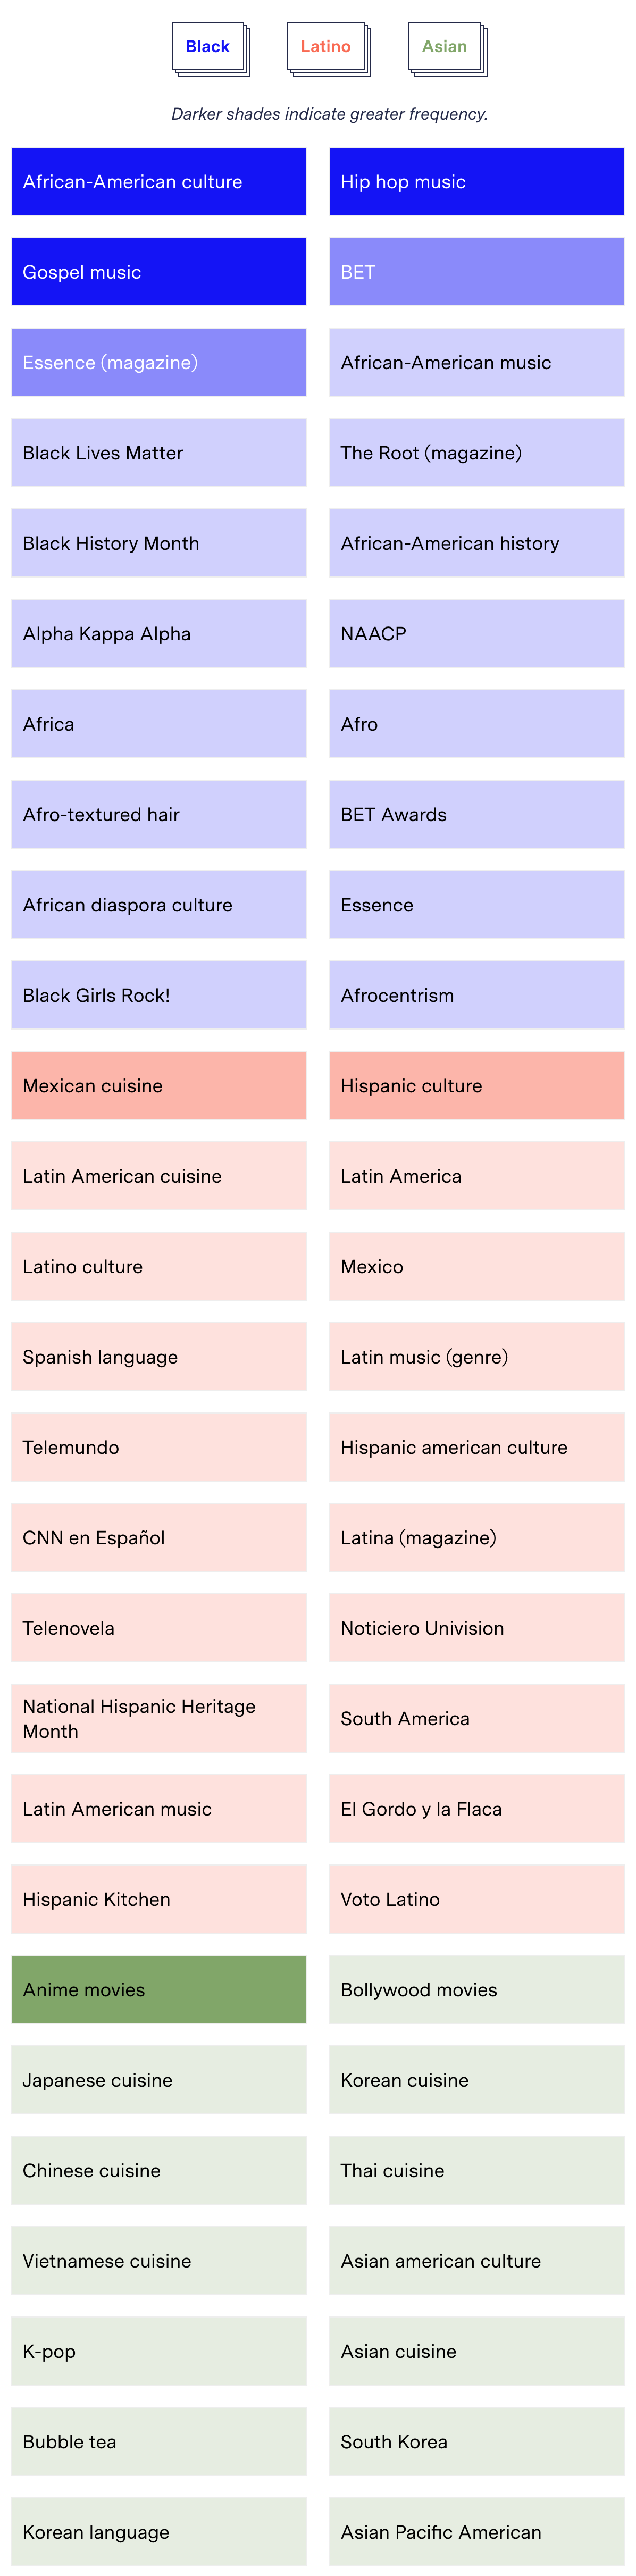Select the Black category tab
This screenshot has height=2576, width=636.
click(208, 46)
